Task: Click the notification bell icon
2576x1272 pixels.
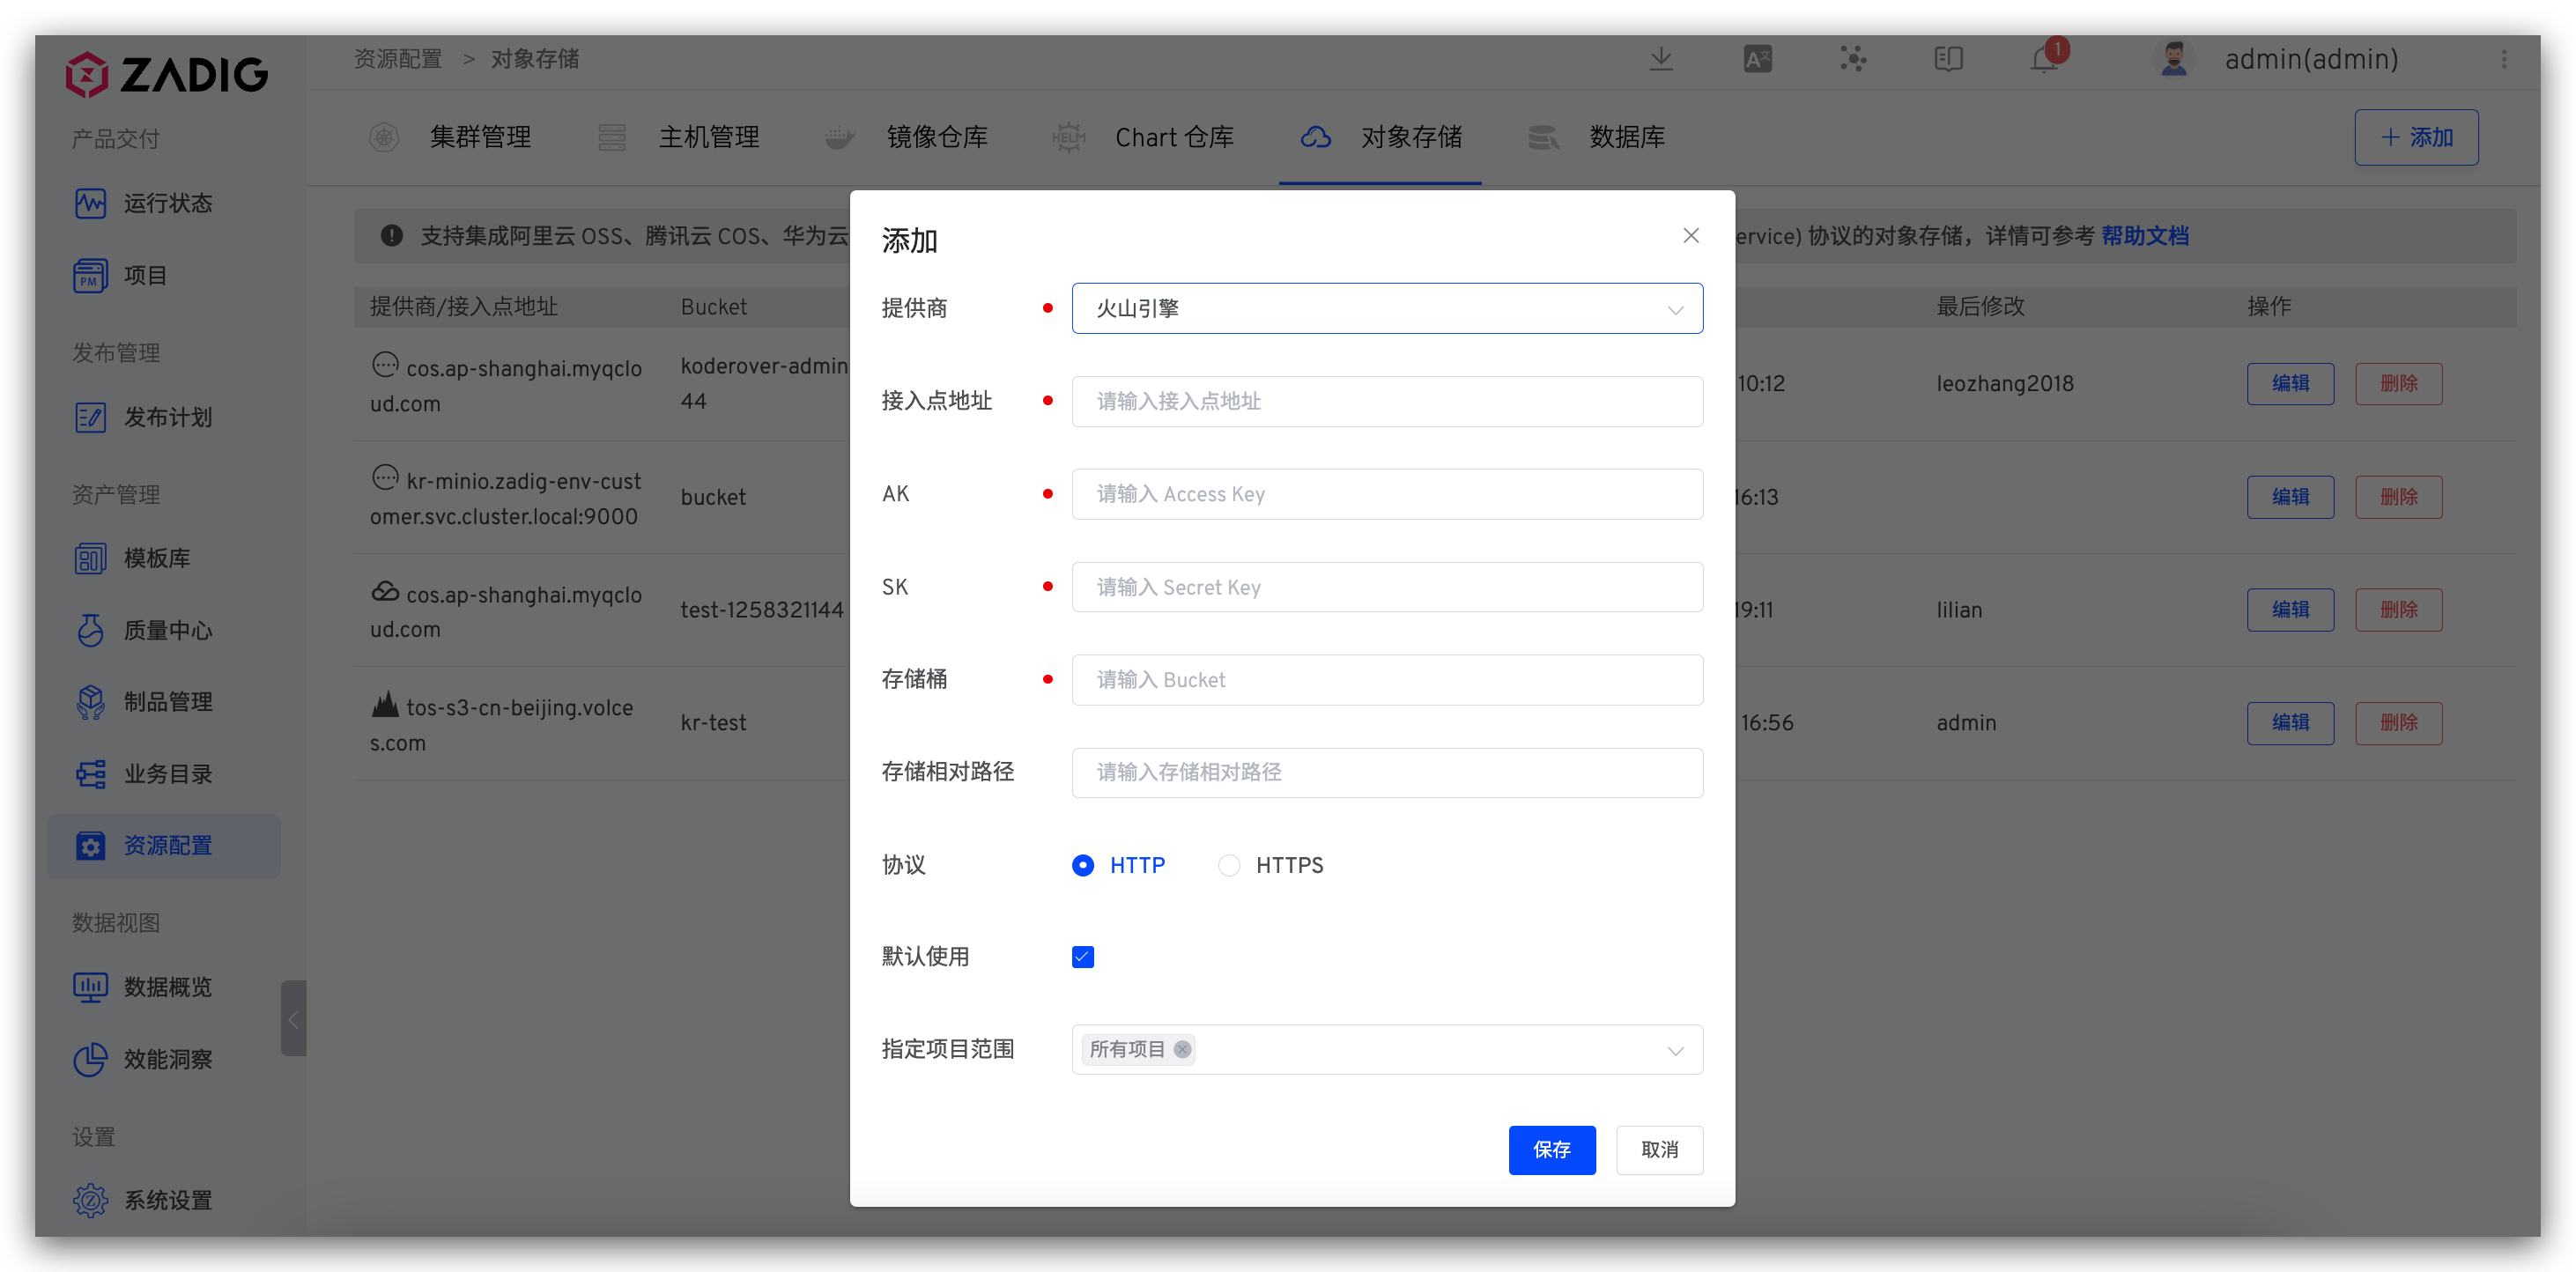Action: pyautogui.click(x=2043, y=59)
